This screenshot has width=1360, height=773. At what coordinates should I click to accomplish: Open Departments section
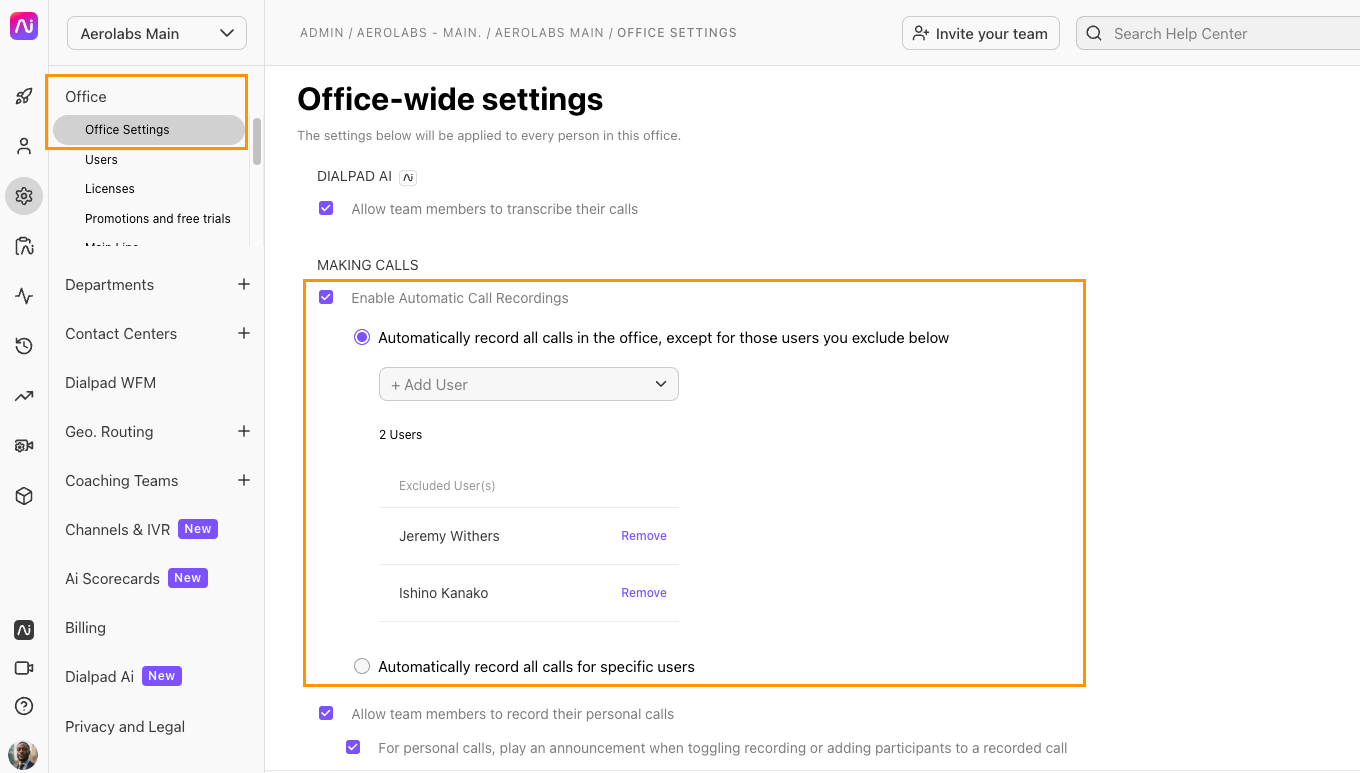coord(110,285)
